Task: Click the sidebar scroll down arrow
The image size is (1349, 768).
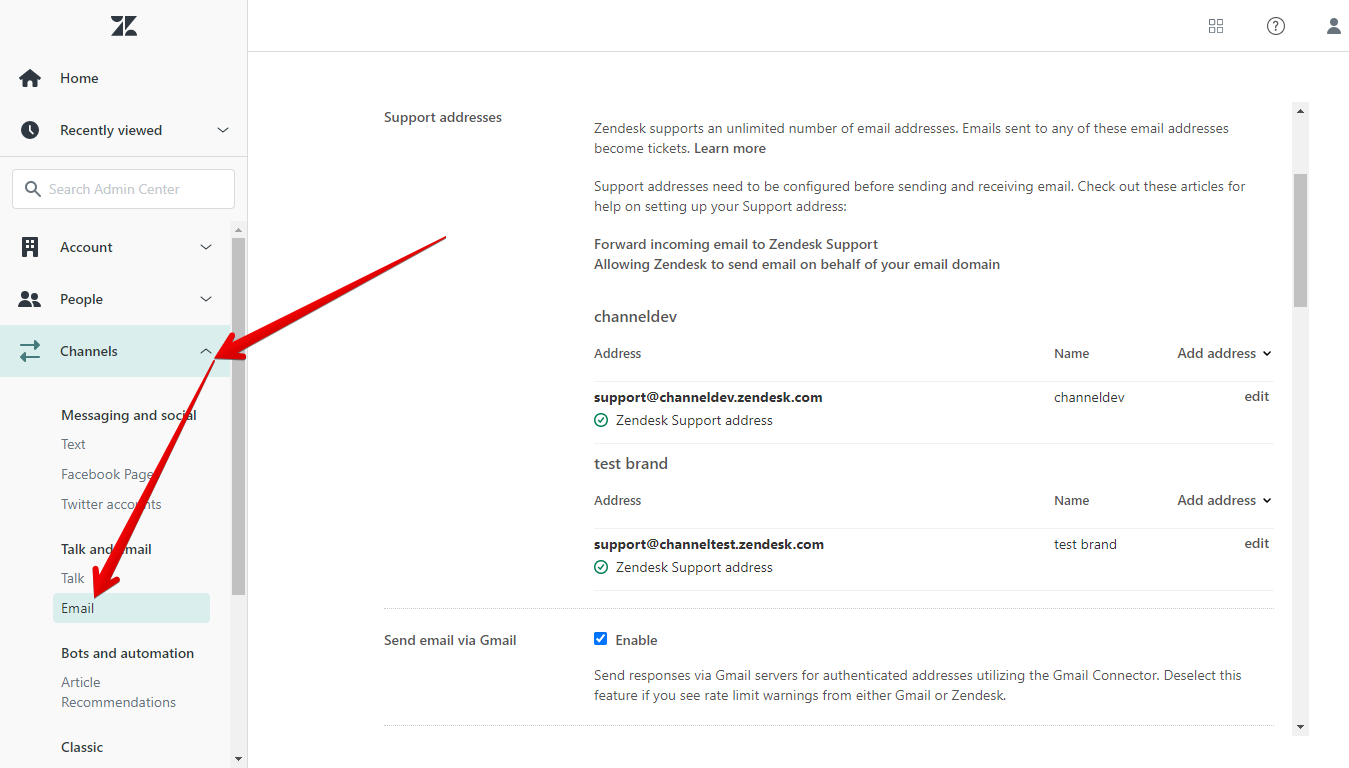Action: tap(238, 759)
